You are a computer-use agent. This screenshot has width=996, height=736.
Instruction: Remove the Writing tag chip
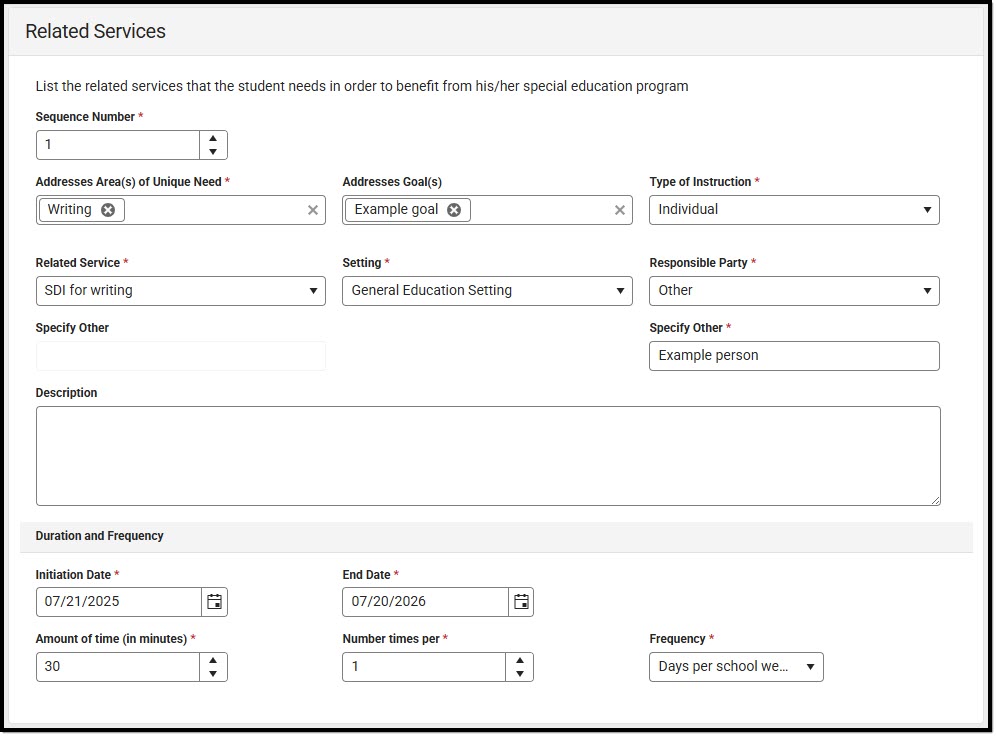pyautogui.click(x=108, y=210)
